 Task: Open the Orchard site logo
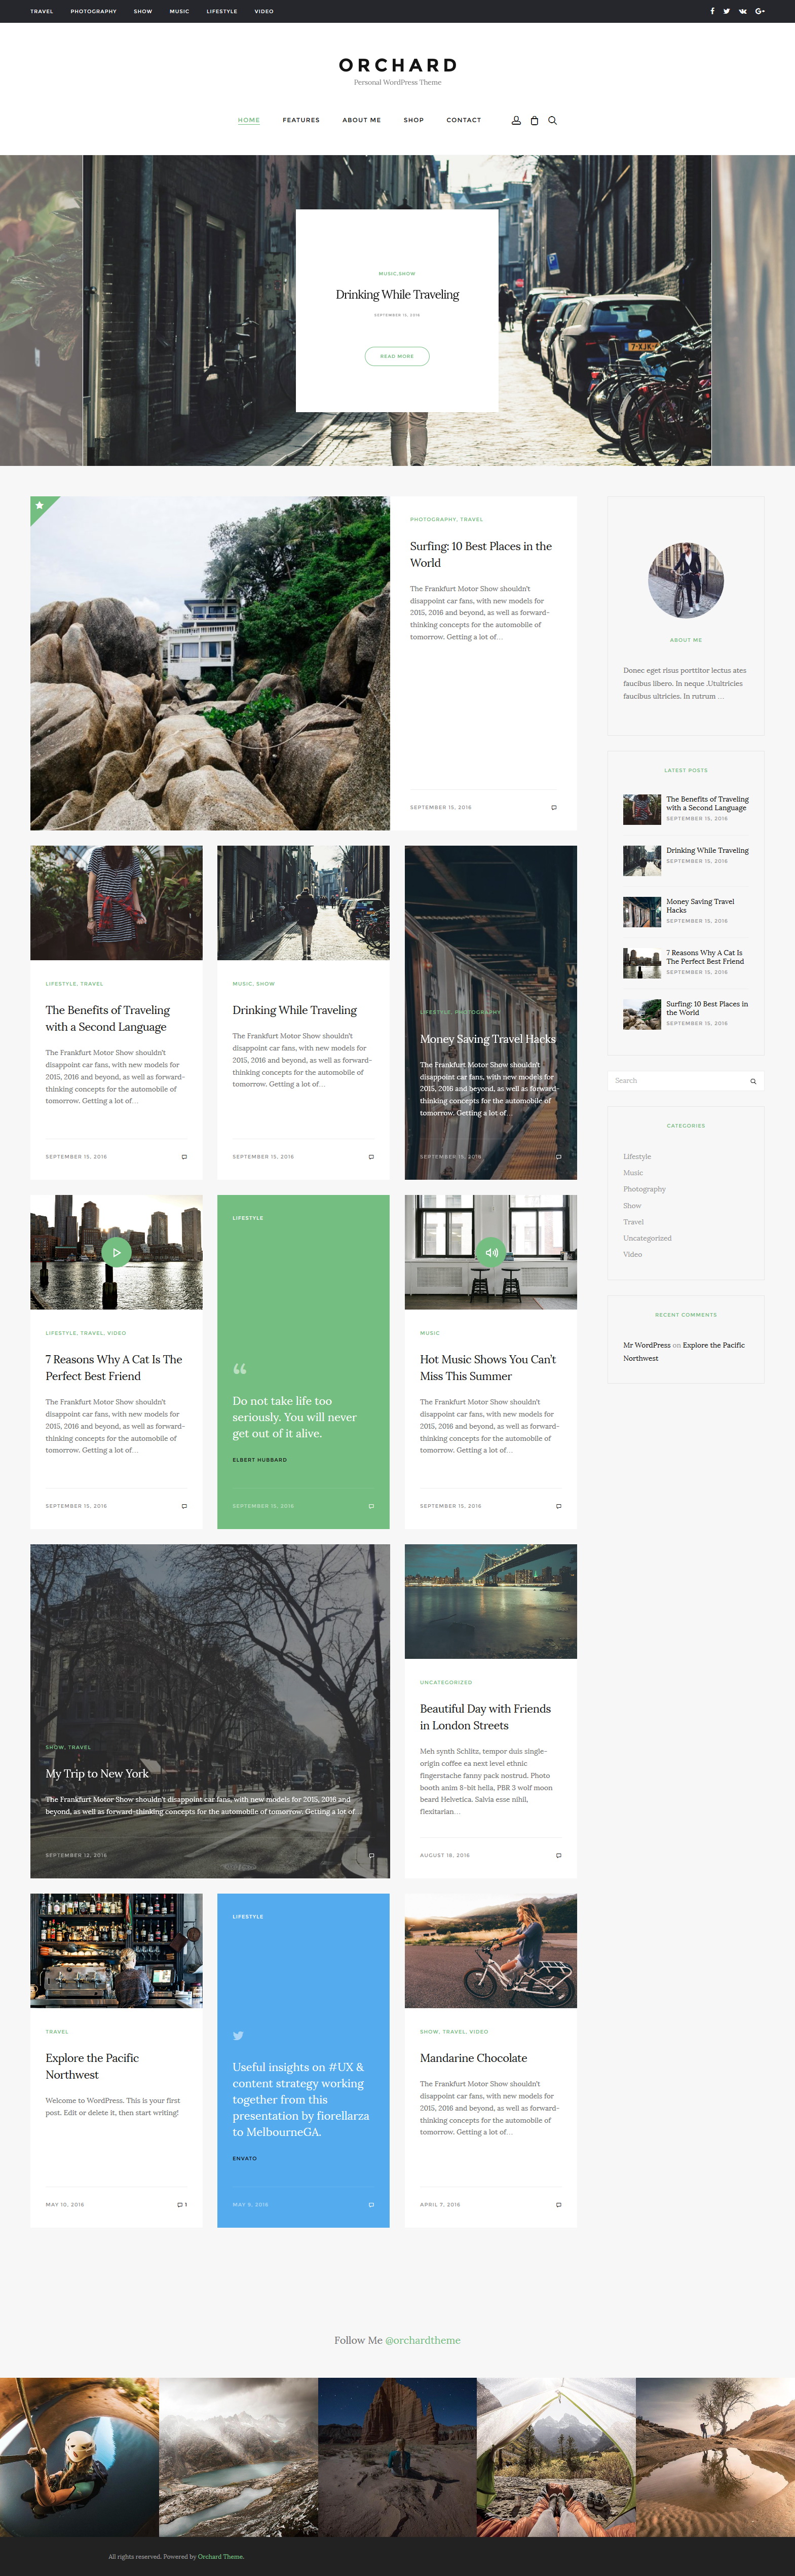[x=397, y=65]
